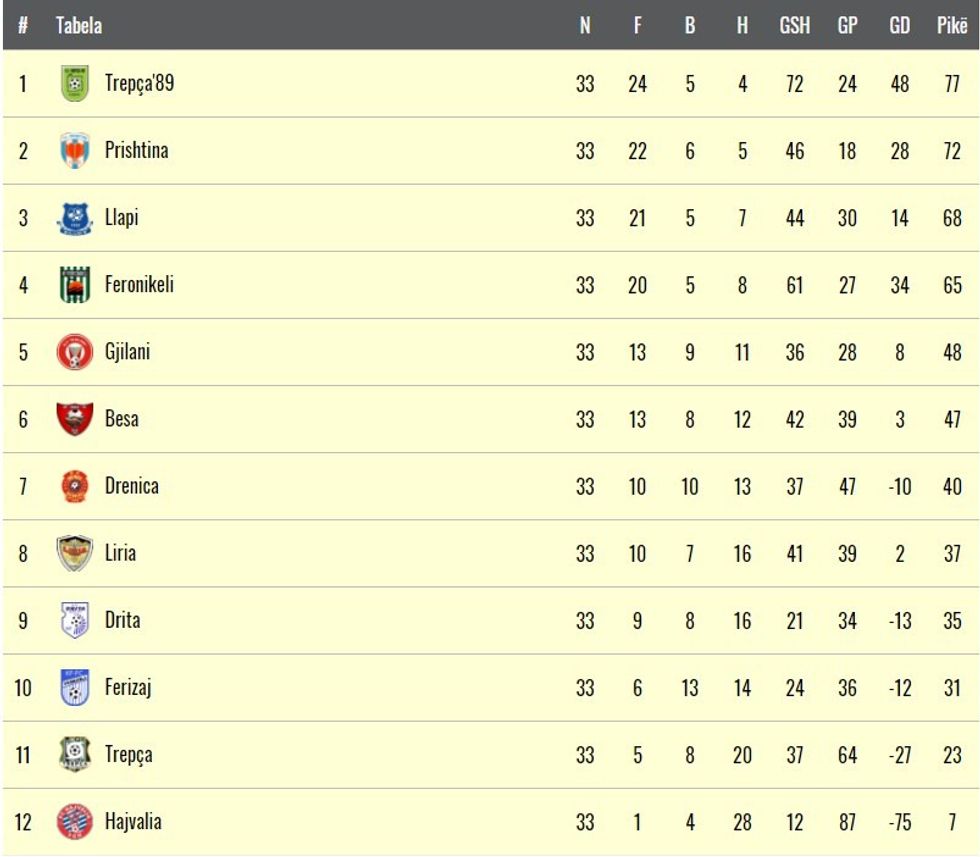Viewport: 980px width, 857px height.
Task: Click the Ferizaj club crest icon
Action: [x=74, y=688]
